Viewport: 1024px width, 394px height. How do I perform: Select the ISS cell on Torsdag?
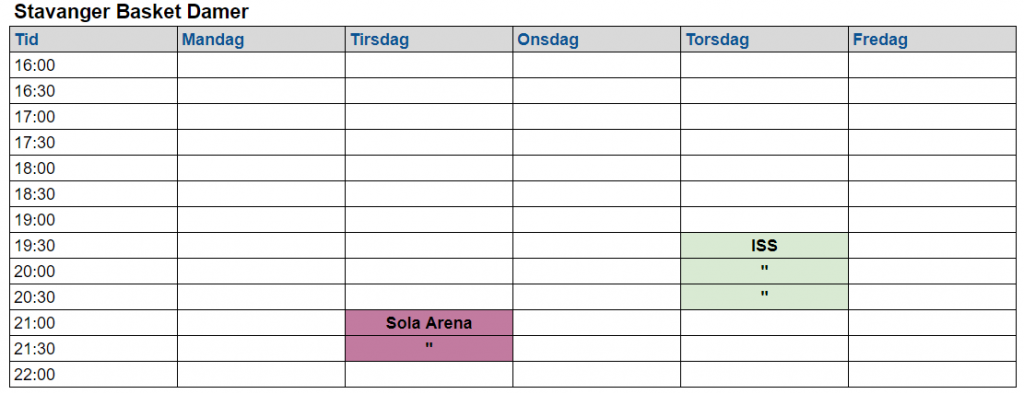(x=764, y=246)
